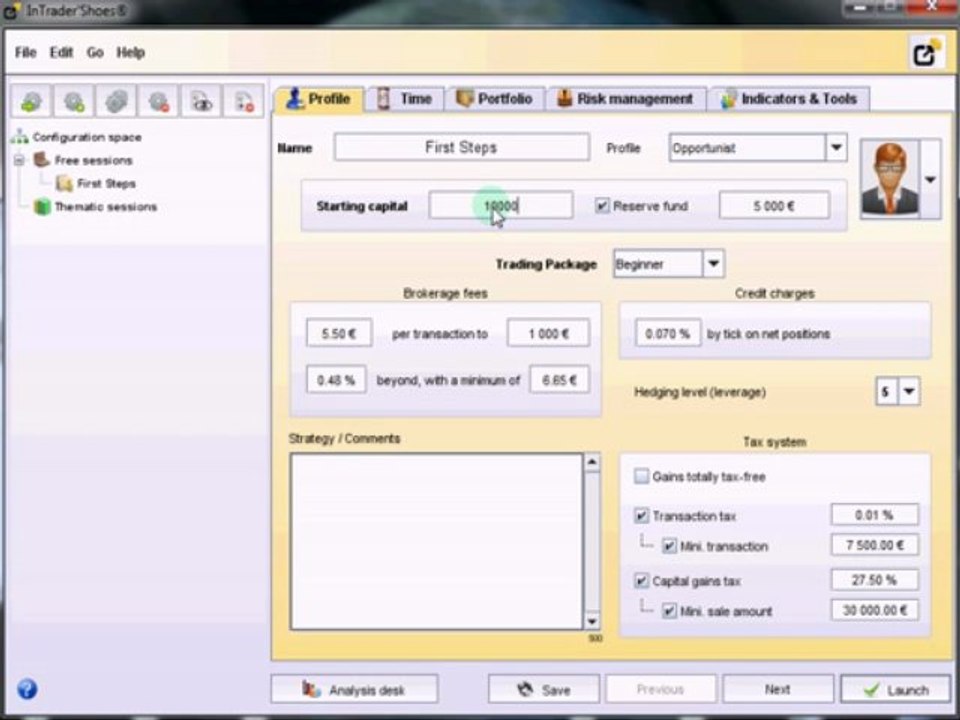Click the Name field showing First Steps
960x720 pixels.
(x=462, y=148)
